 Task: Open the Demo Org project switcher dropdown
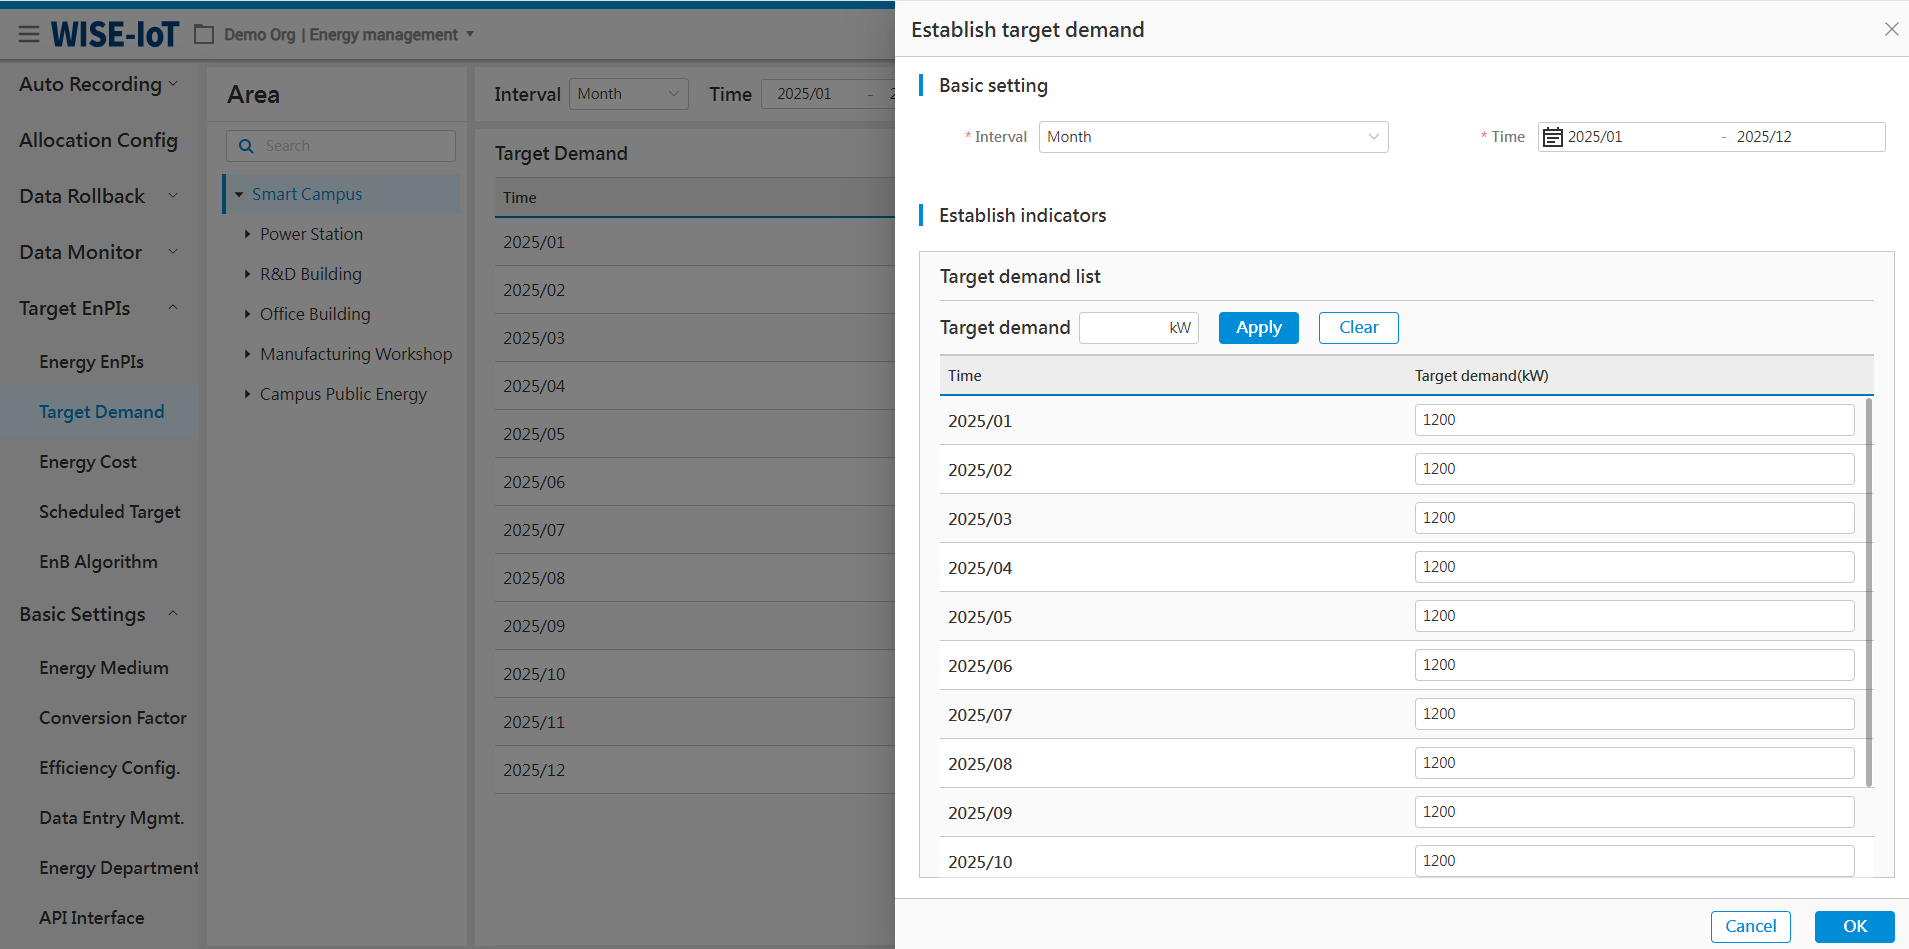point(470,35)
